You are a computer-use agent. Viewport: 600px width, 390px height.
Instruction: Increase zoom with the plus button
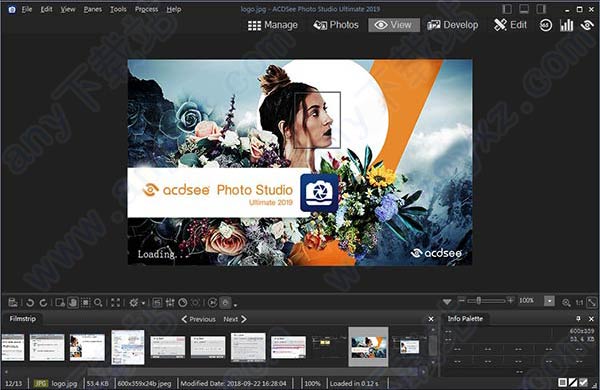click(510, 300)
